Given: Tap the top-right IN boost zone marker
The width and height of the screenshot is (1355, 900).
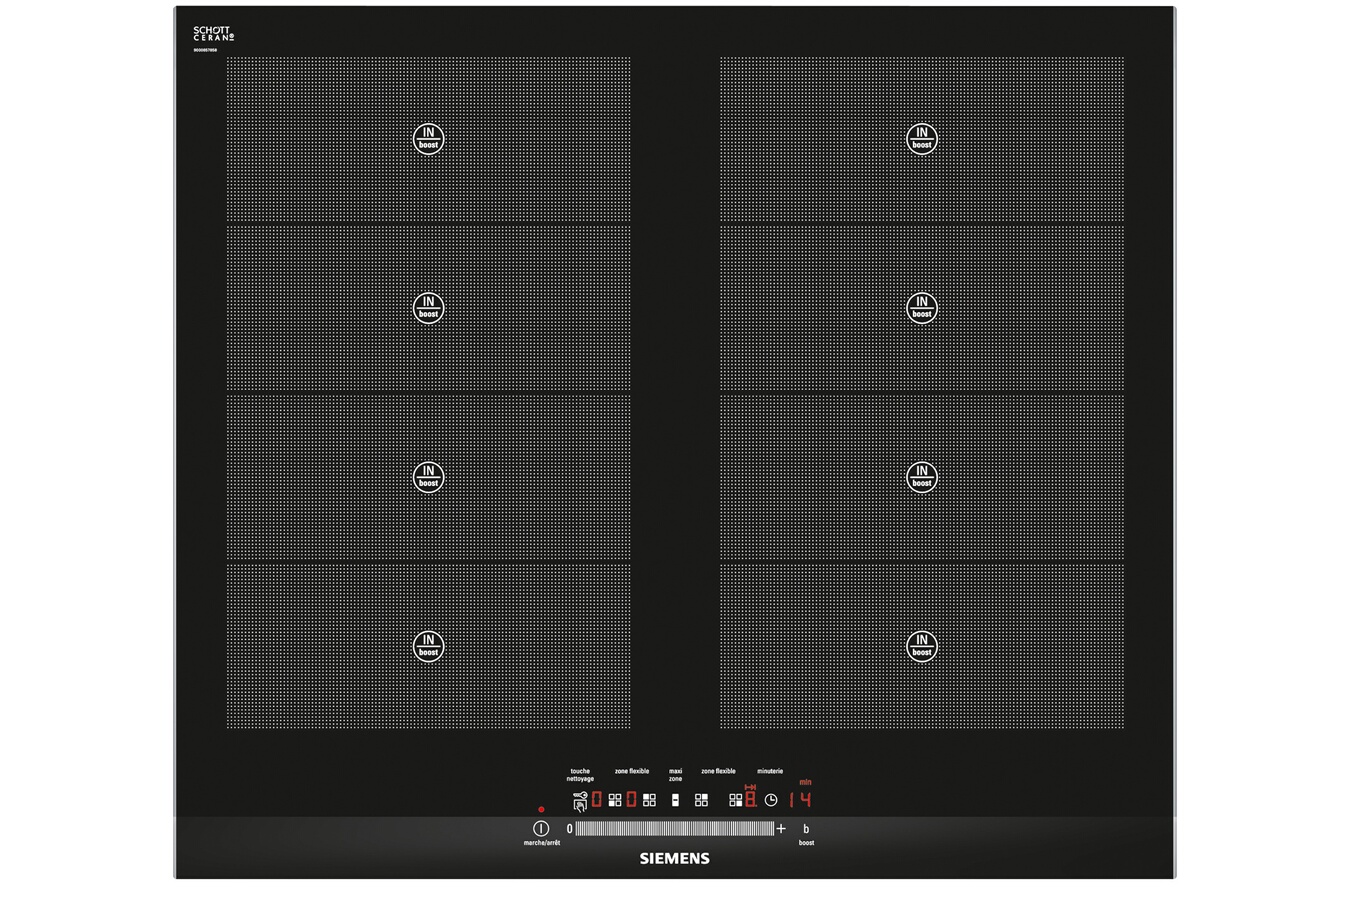Looking at the screenshot, I should [921, 139].
